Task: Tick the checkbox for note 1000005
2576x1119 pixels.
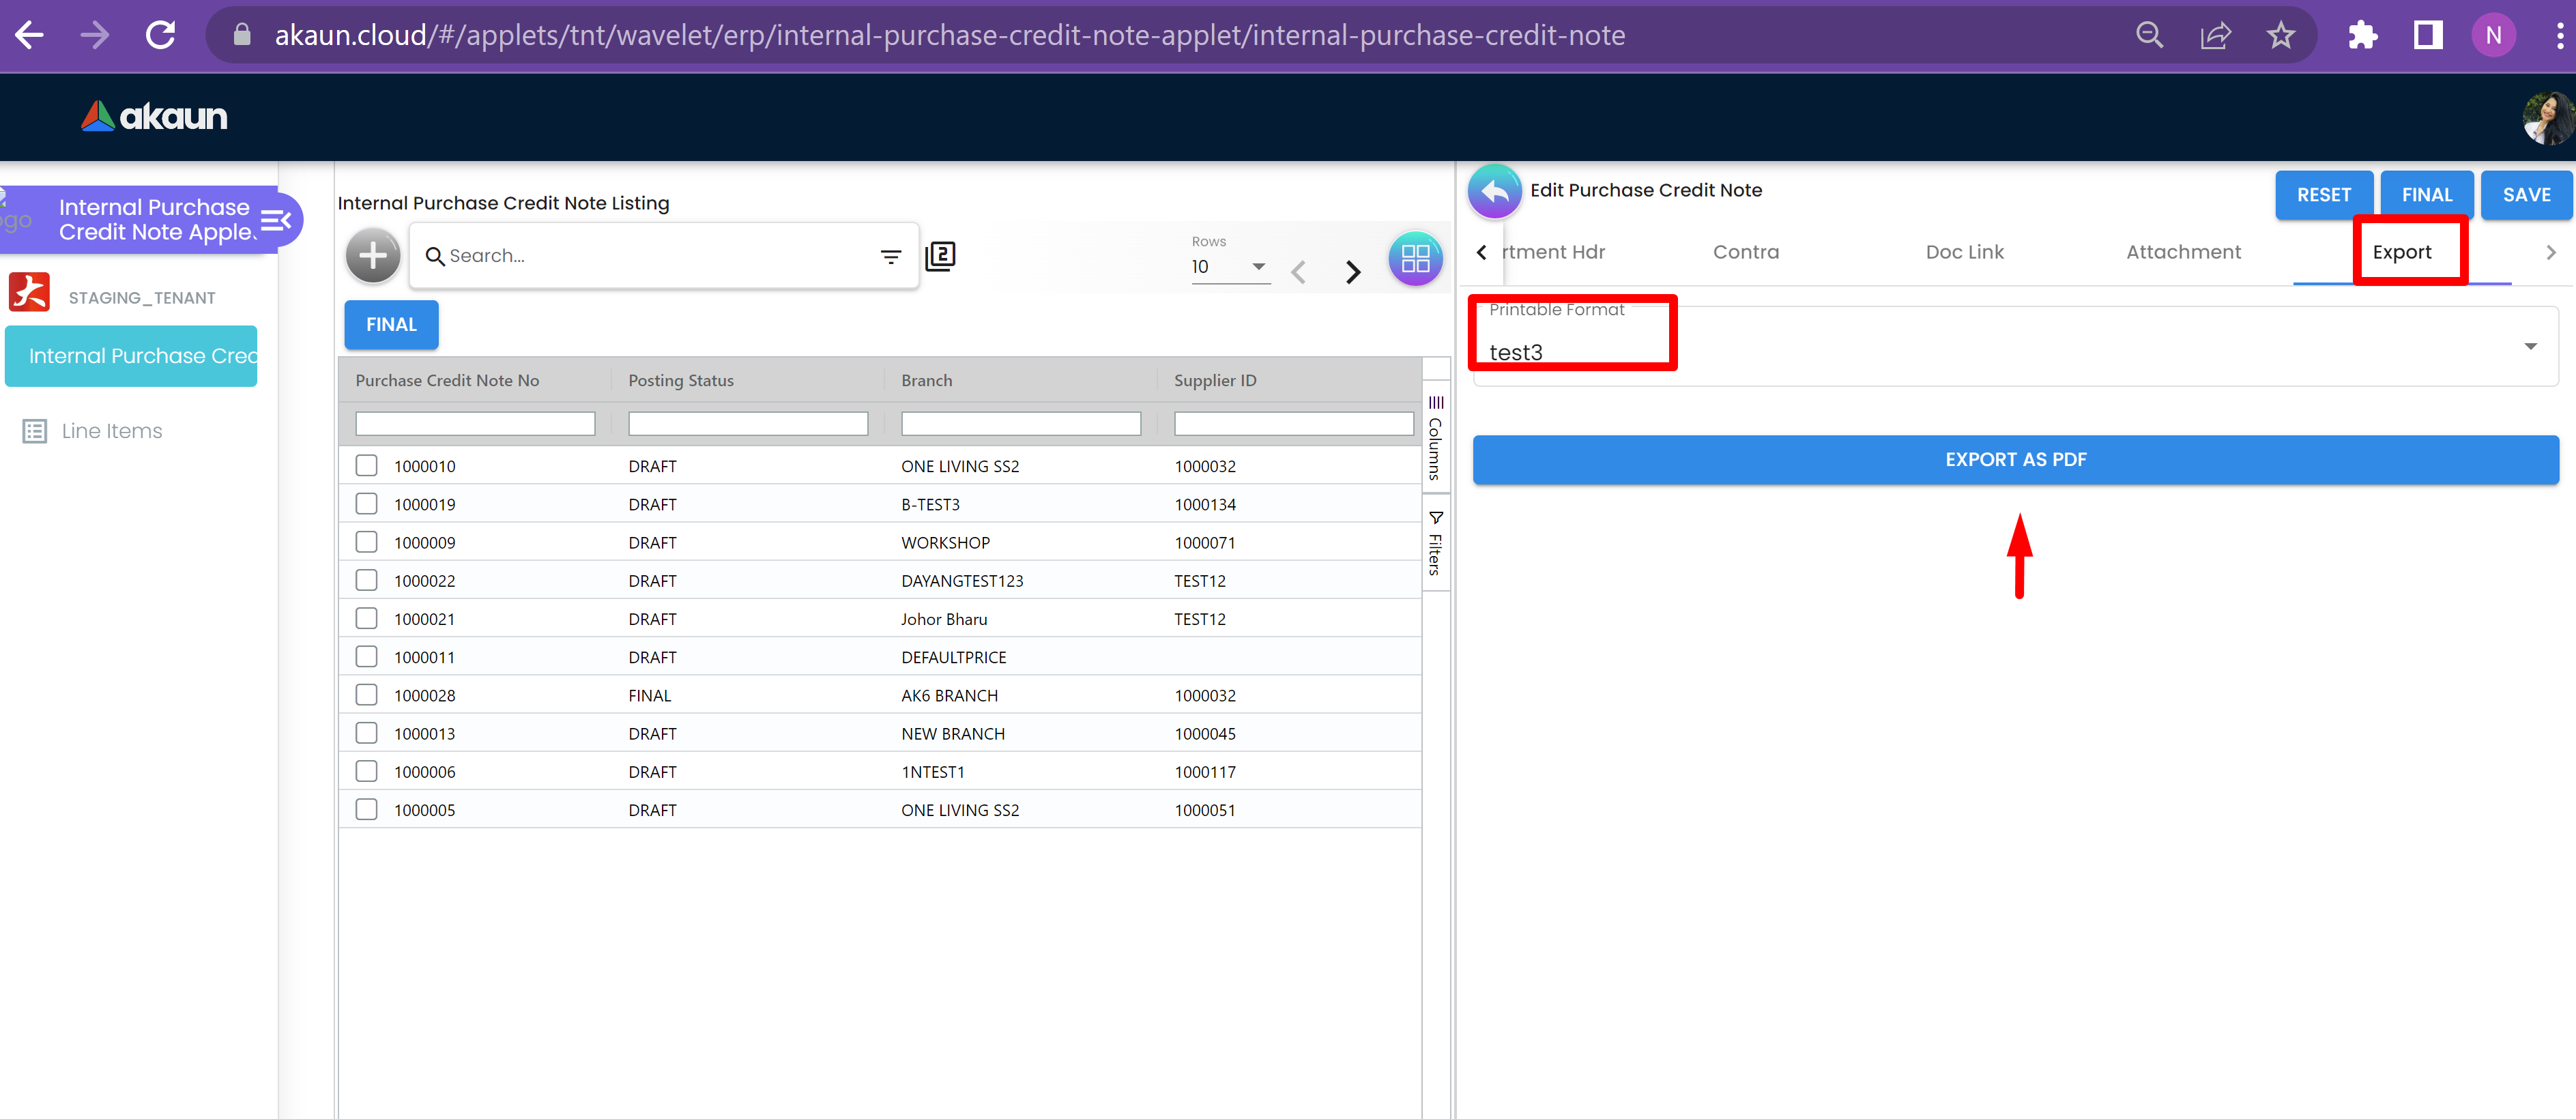Action: click(367, 810)
